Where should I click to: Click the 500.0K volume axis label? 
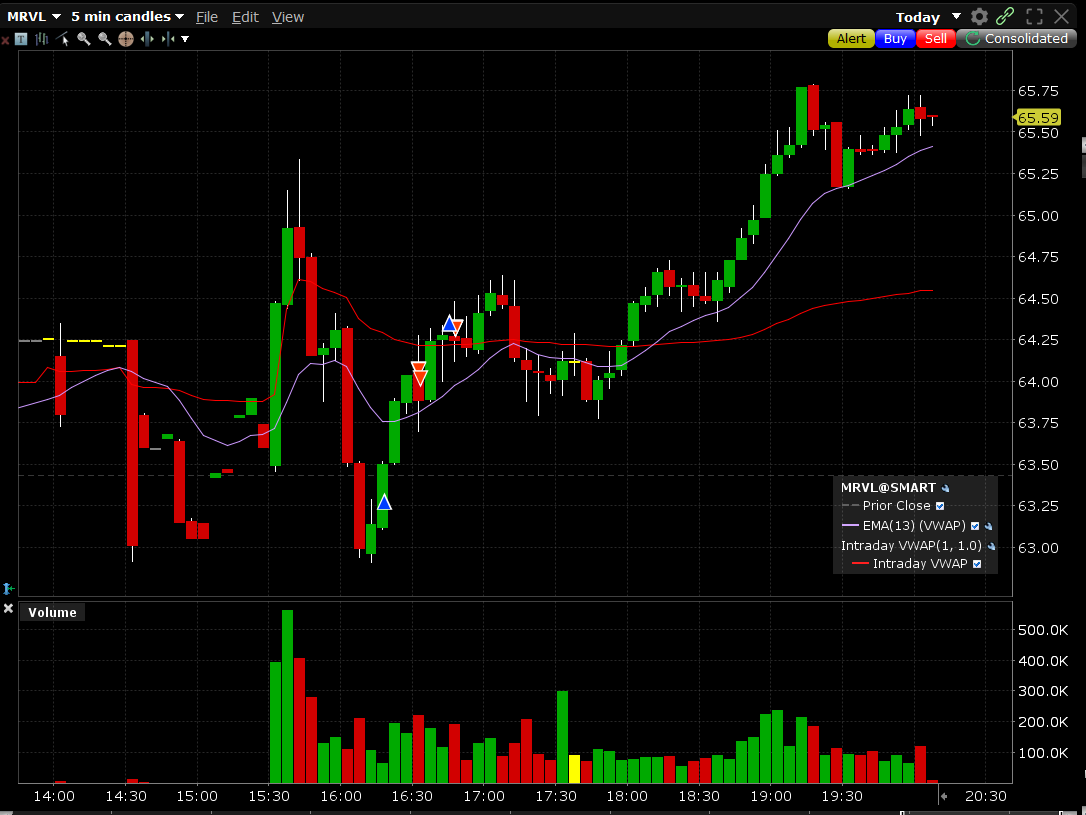(1042, 630)
